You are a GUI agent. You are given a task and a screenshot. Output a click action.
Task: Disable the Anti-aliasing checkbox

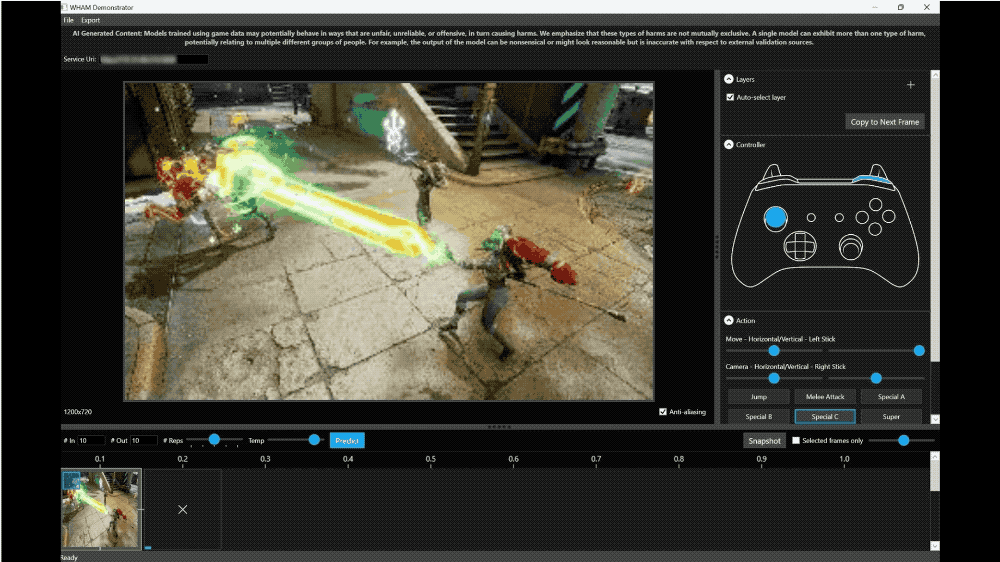click(x=663, y=411)
